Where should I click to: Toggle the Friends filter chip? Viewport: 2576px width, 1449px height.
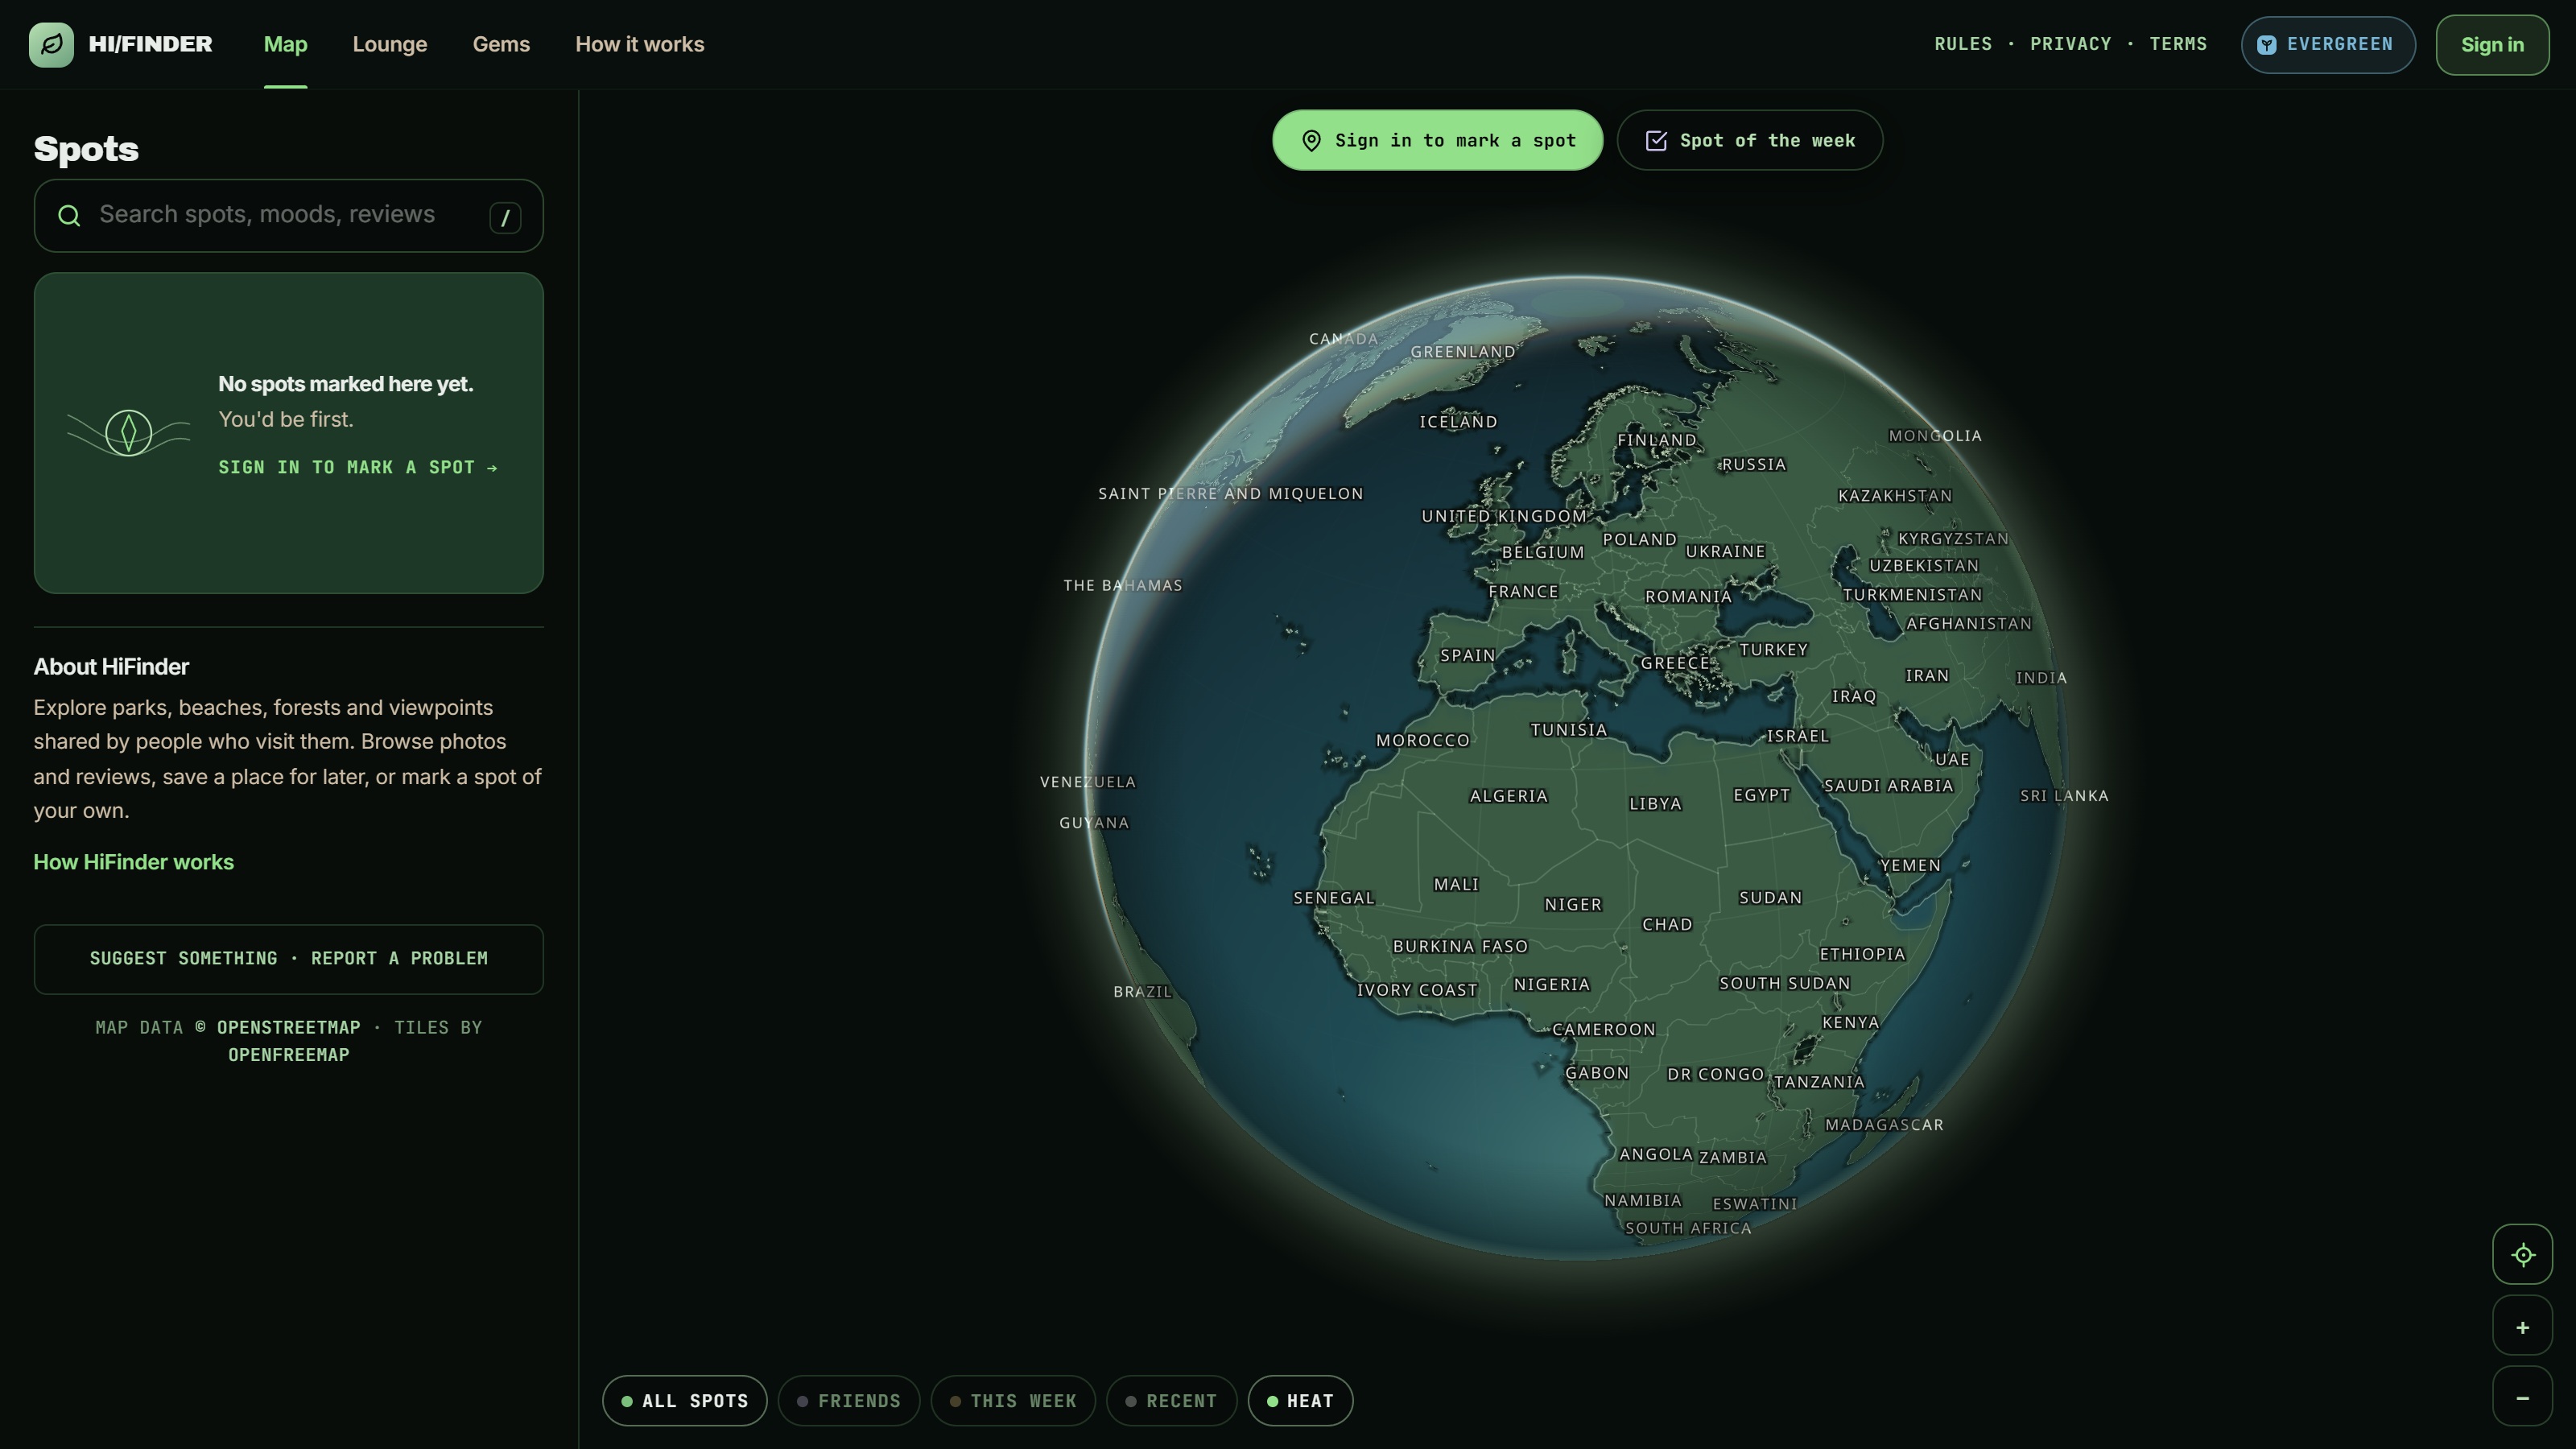[848, 1400]
